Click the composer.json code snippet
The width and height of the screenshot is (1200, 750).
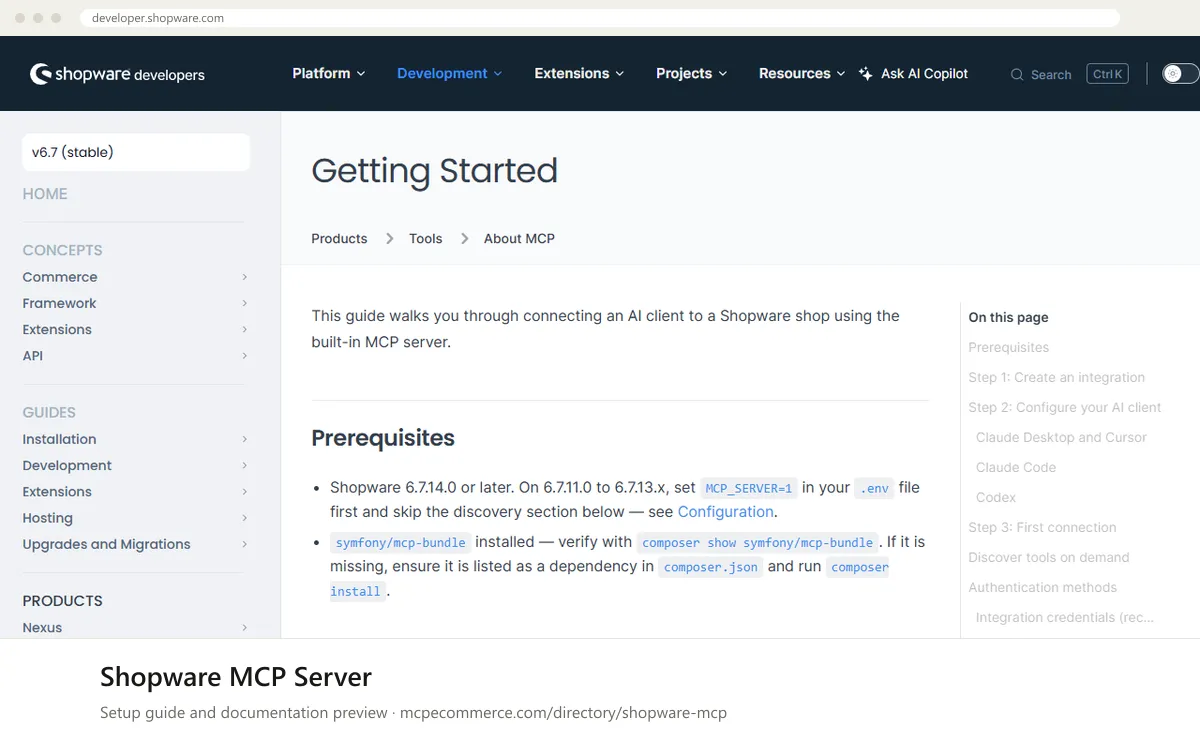point(710,566)
